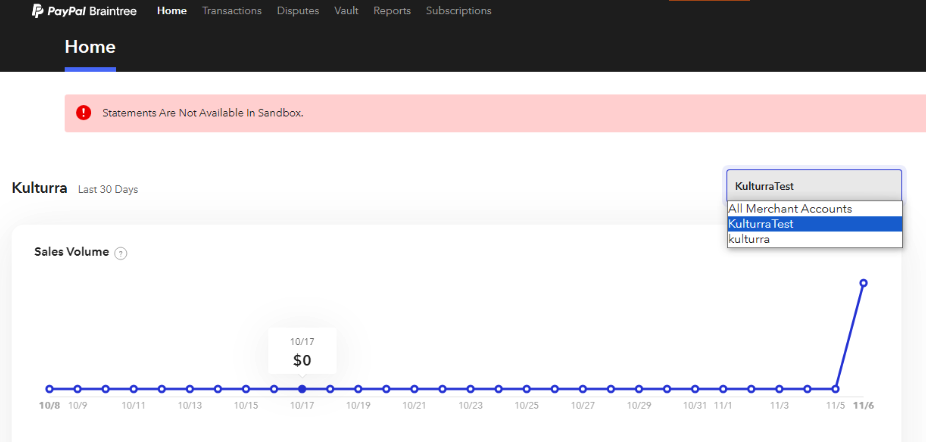Select the 10/21 data point on chart
This screenshot has width=926, height=442.
pyautogui.click(x=414, y=389)
